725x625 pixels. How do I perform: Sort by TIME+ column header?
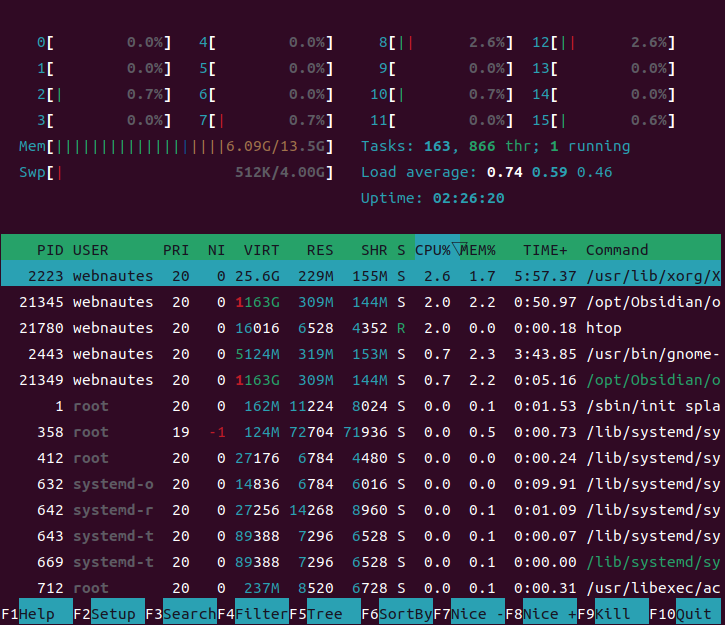click(x=545, y=250)
